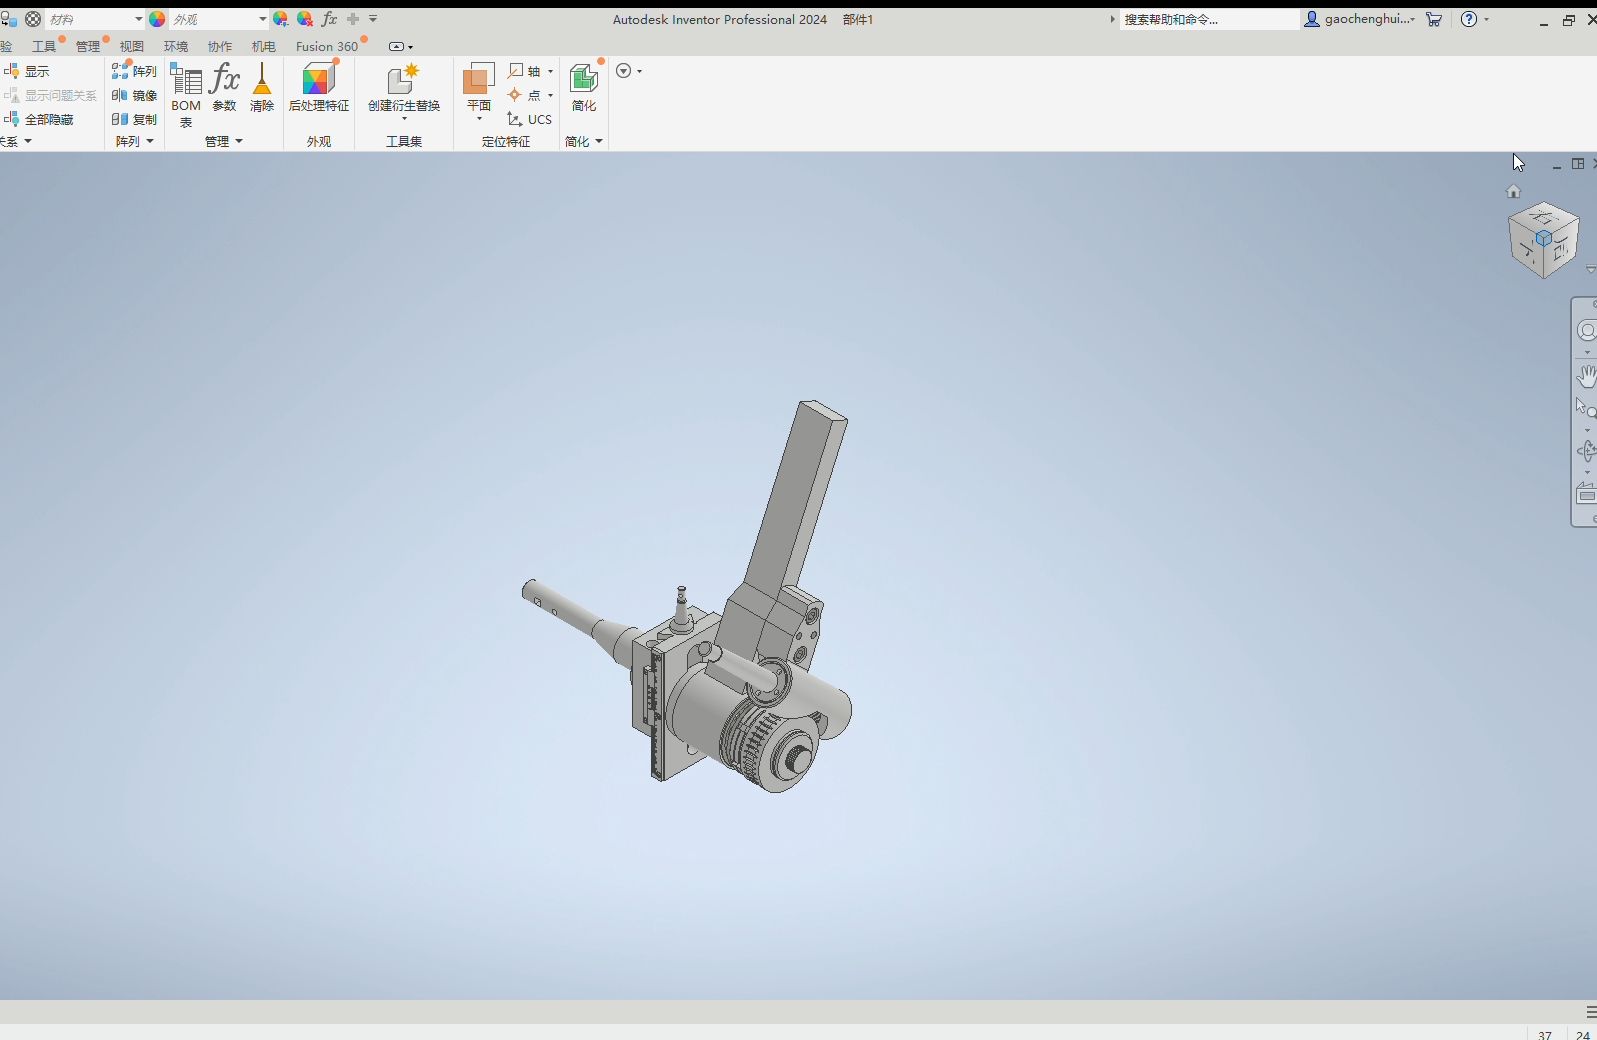Click the Look At tool in navigation bar
The height and width of the screenshot is (1040, 1597).
1587,494
